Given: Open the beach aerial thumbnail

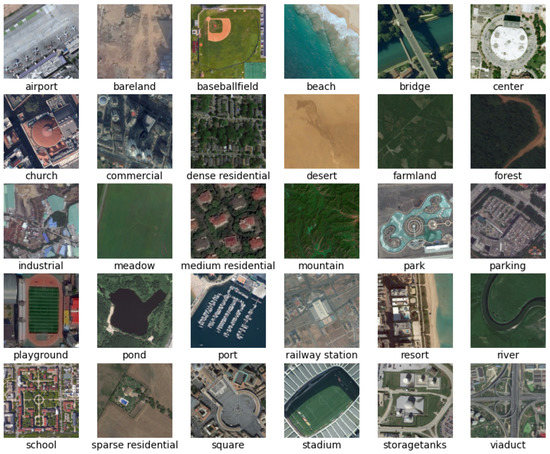Looking at the screenshot, I should (322, 41).
